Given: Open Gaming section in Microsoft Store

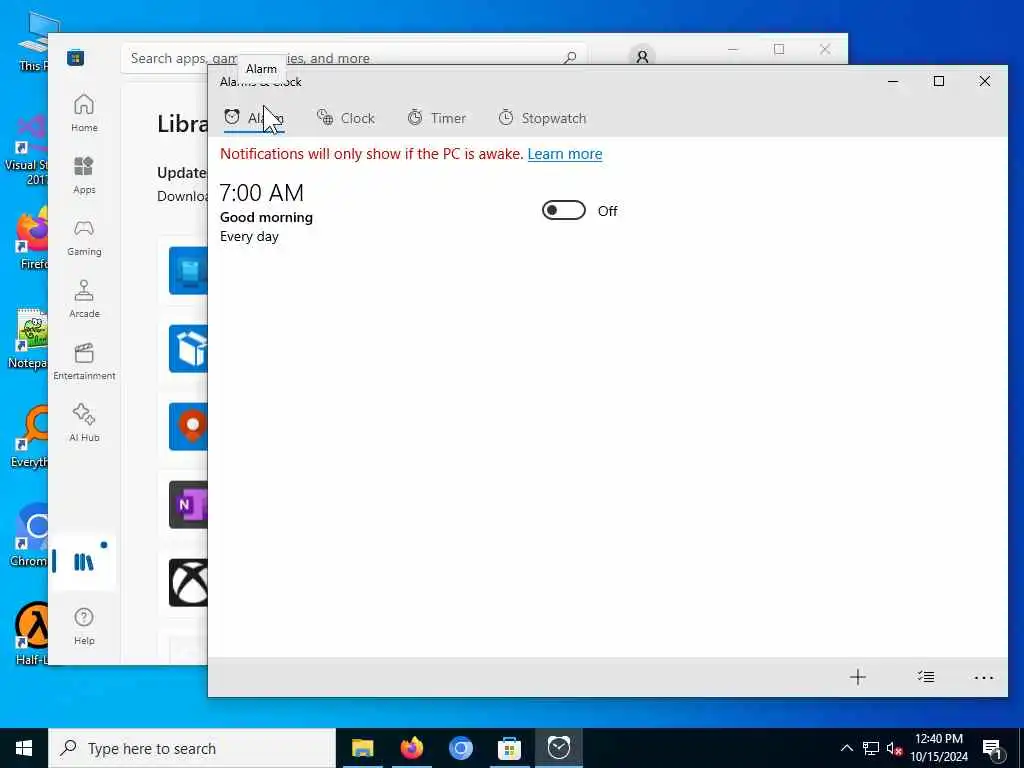Looking at the screenshot, I should tap(84, 237).
